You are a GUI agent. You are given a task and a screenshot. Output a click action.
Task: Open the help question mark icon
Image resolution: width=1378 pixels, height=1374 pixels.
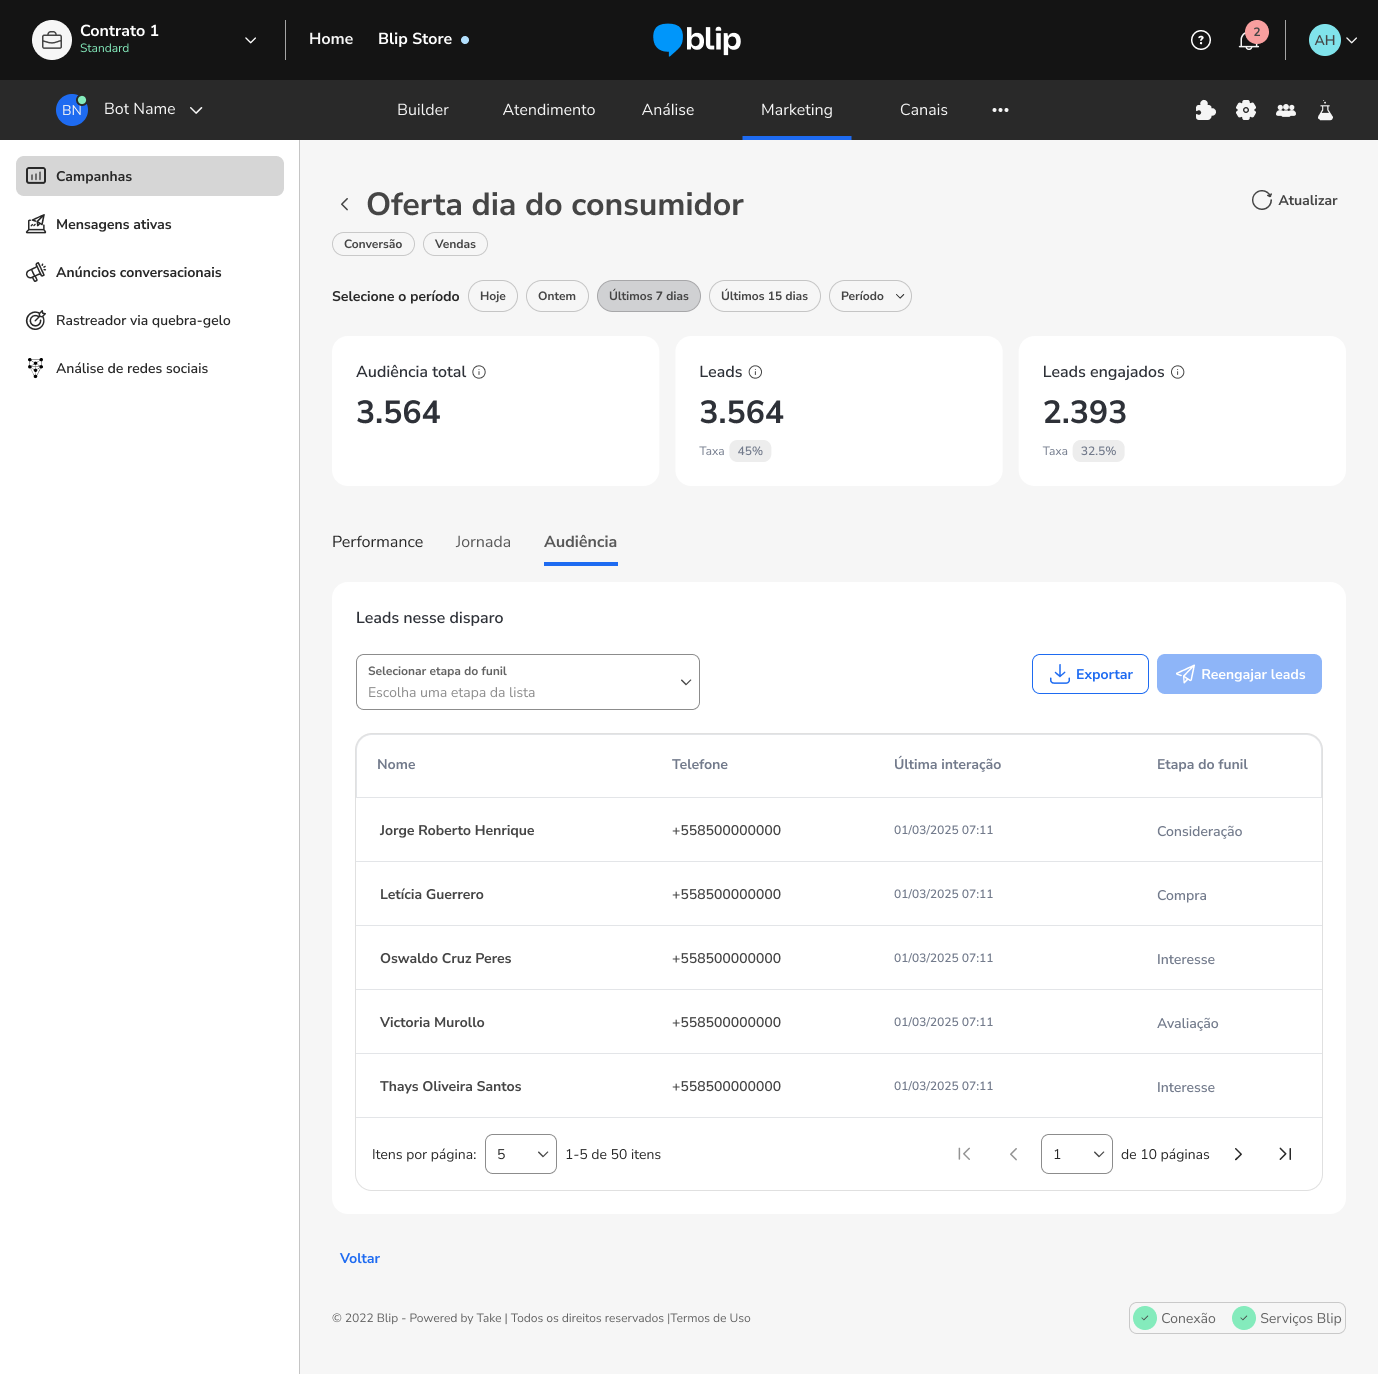click(x=1201, y=40)
